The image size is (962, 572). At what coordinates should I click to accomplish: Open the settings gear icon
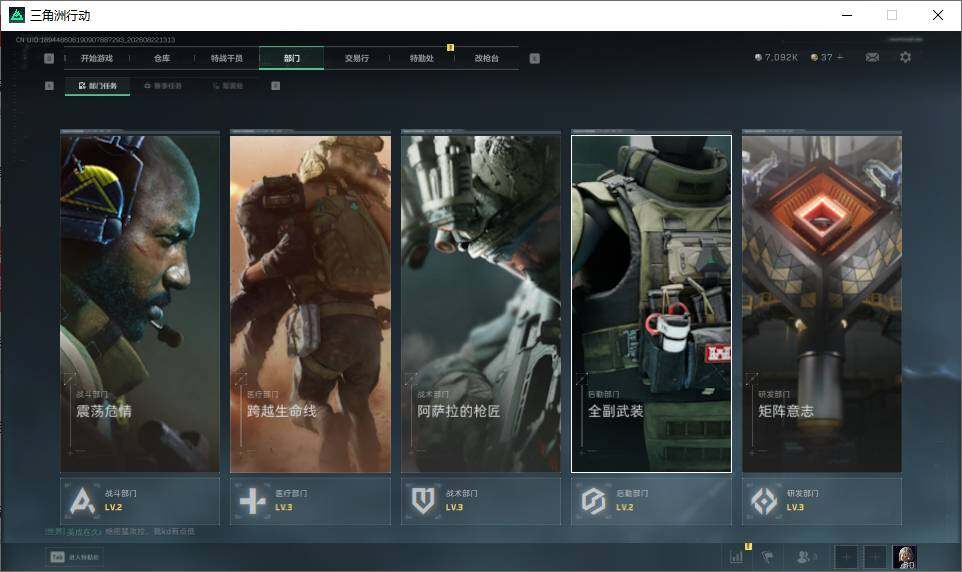[x=905, y=57]
